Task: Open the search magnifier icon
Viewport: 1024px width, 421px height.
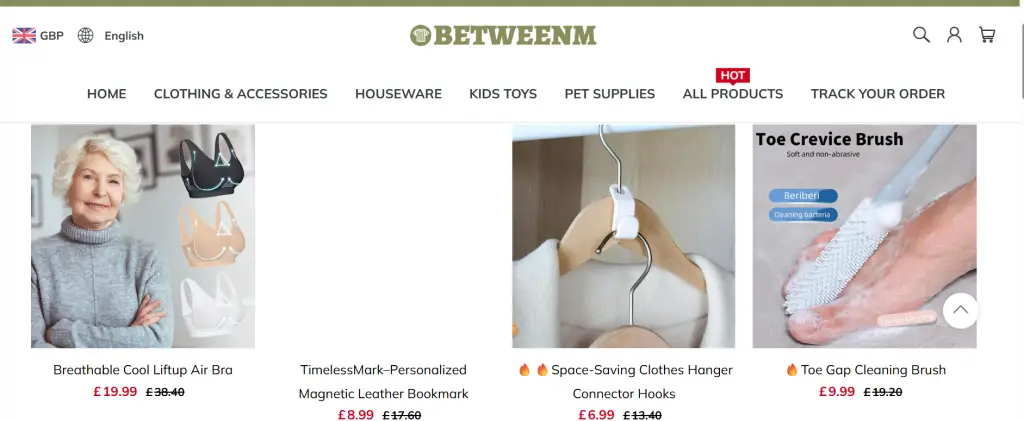Action: [921, 35]
